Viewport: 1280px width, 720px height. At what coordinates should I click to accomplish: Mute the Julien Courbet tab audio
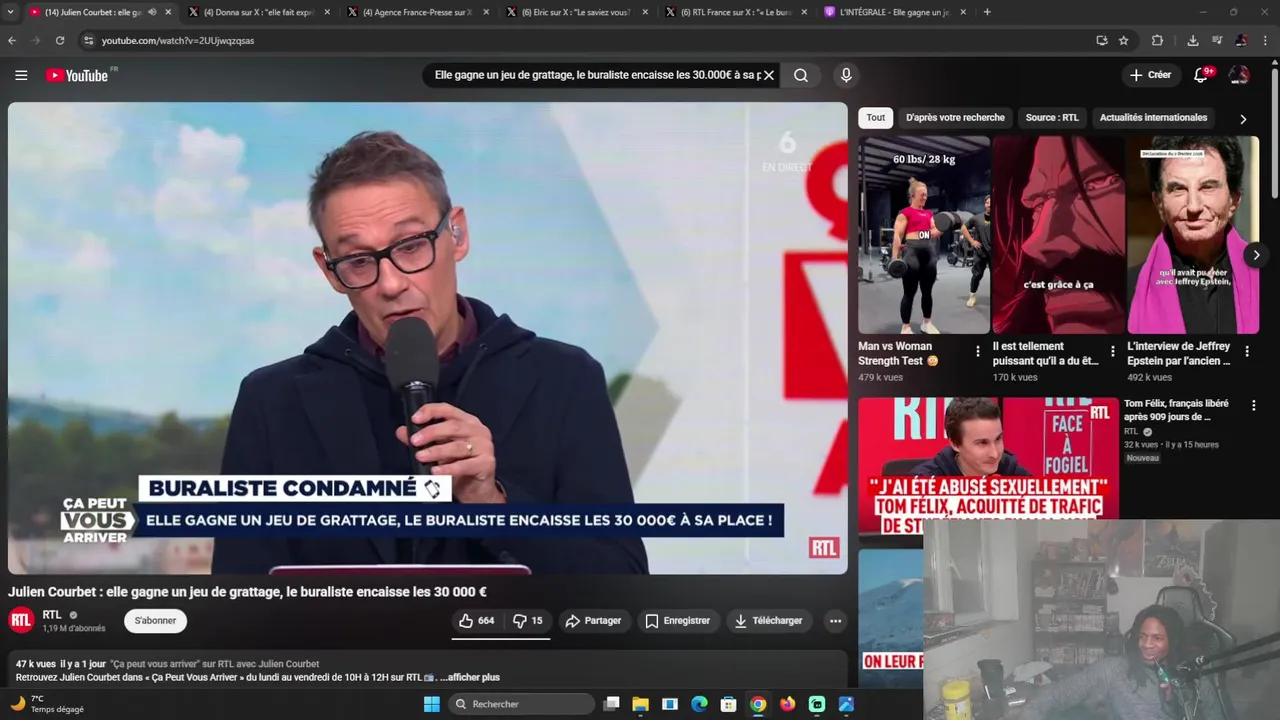(152, 12)
